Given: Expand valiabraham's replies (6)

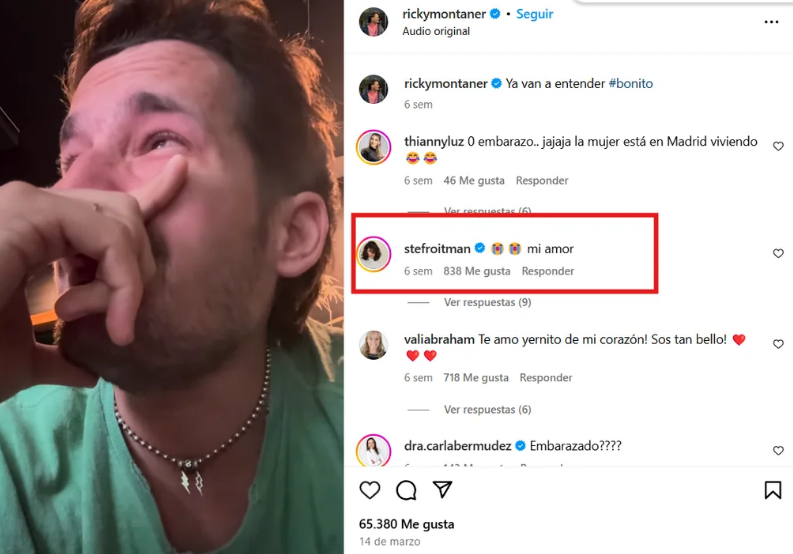Looking at the screenshot, I should (488, 409).
